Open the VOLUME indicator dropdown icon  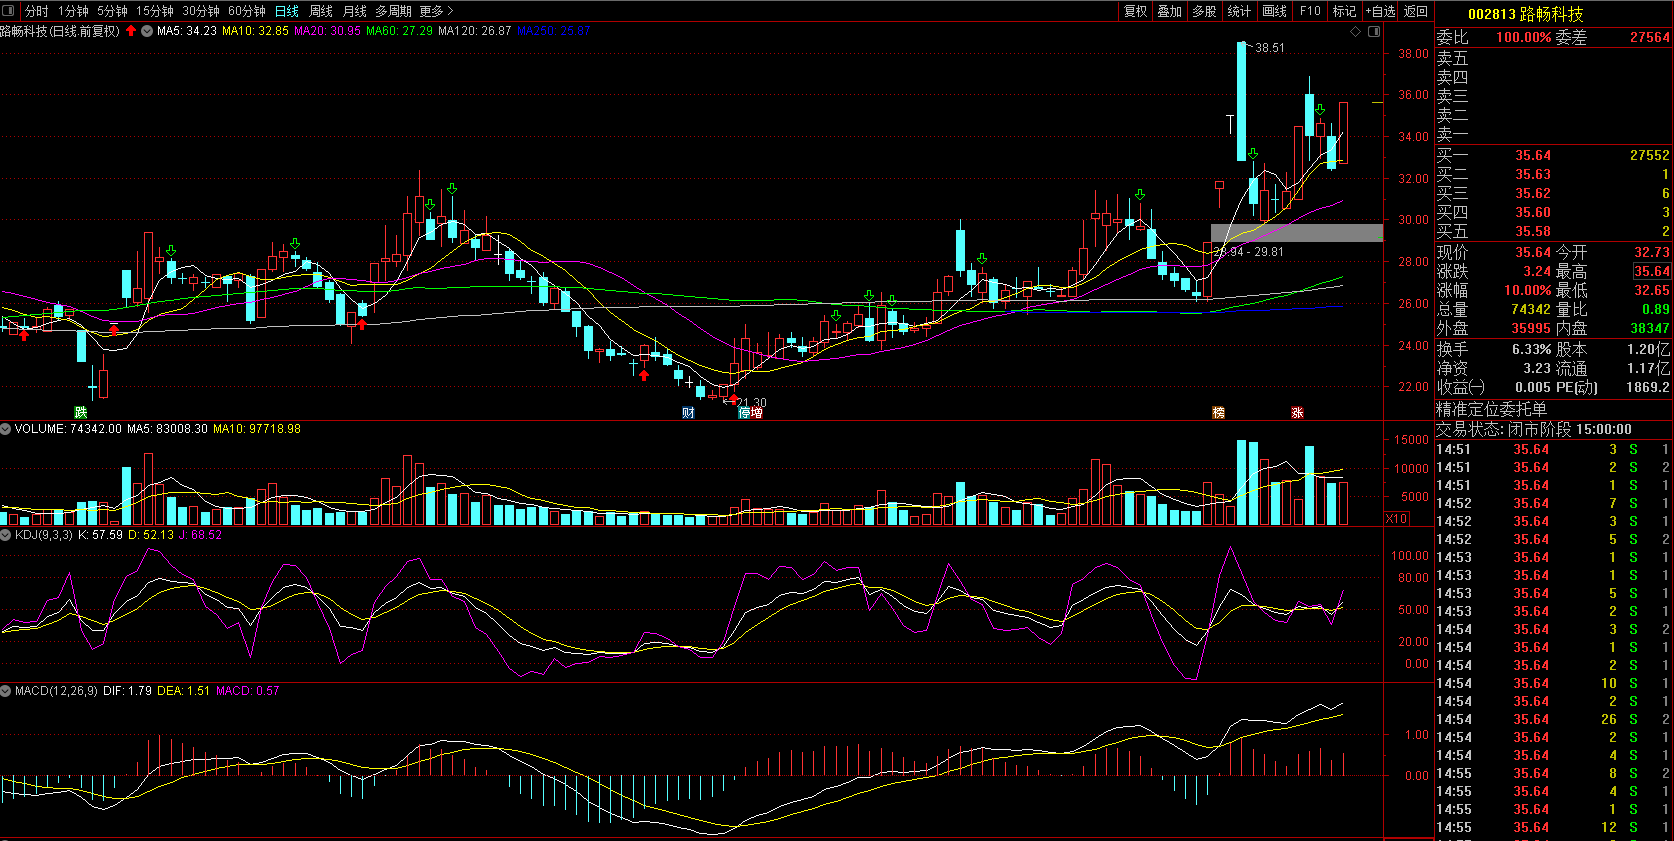6,429
